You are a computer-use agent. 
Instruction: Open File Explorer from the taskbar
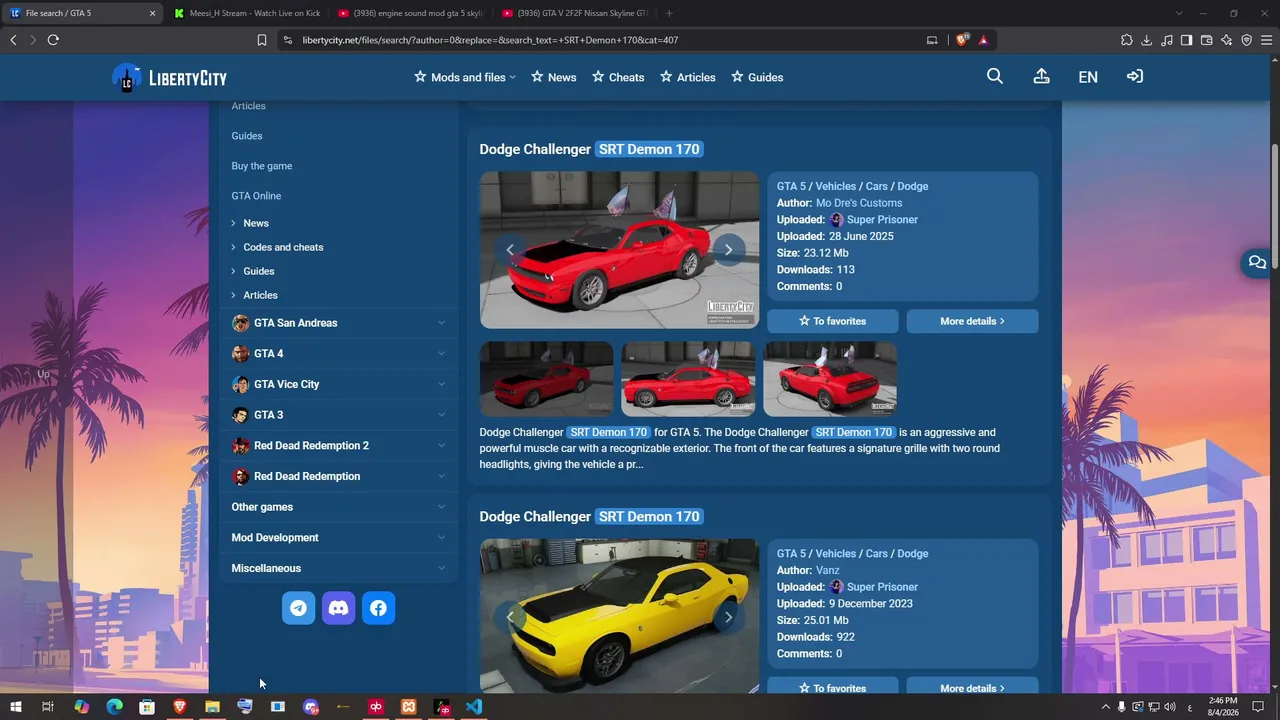pos(212,707)
